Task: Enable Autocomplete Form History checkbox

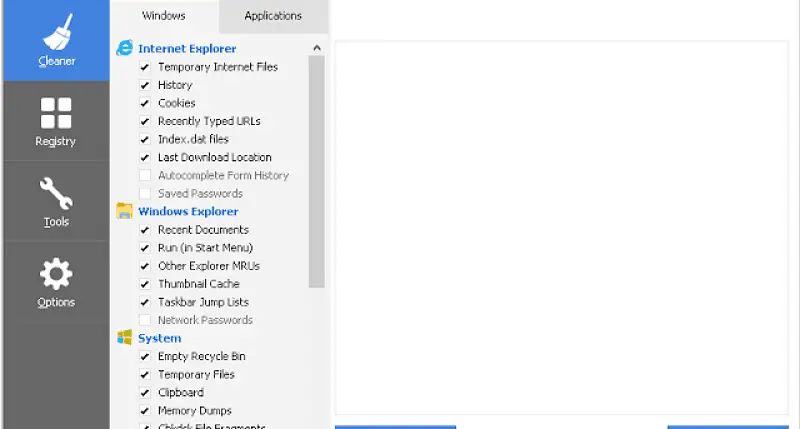Action: pyautogui.click(x=145, y=175)
